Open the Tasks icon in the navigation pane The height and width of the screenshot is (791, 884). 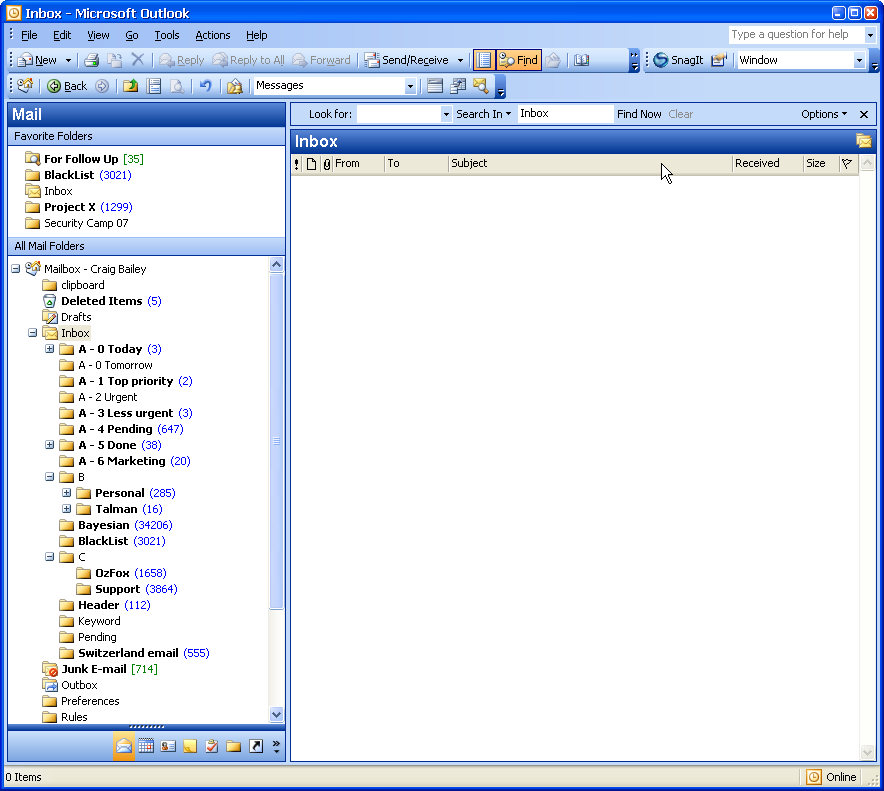click(212, 745)
